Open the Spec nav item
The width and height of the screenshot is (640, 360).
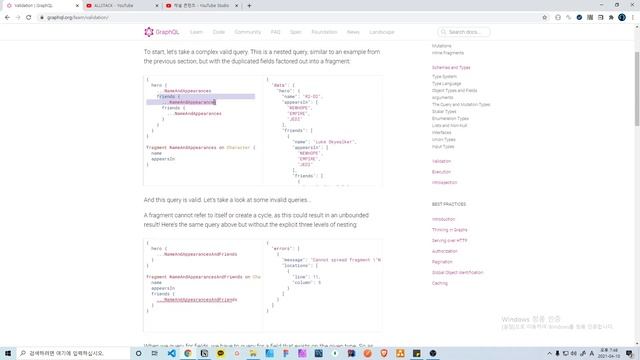tap(296, 32)
